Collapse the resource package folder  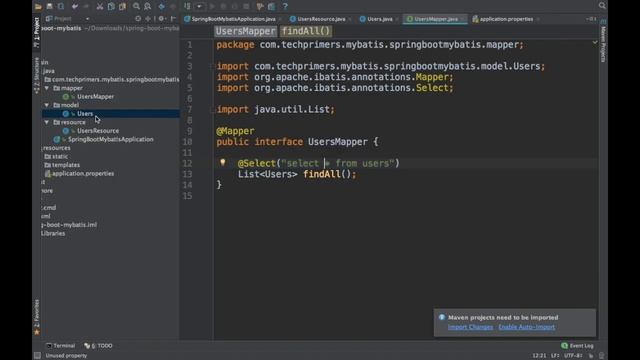pos(47,122)
